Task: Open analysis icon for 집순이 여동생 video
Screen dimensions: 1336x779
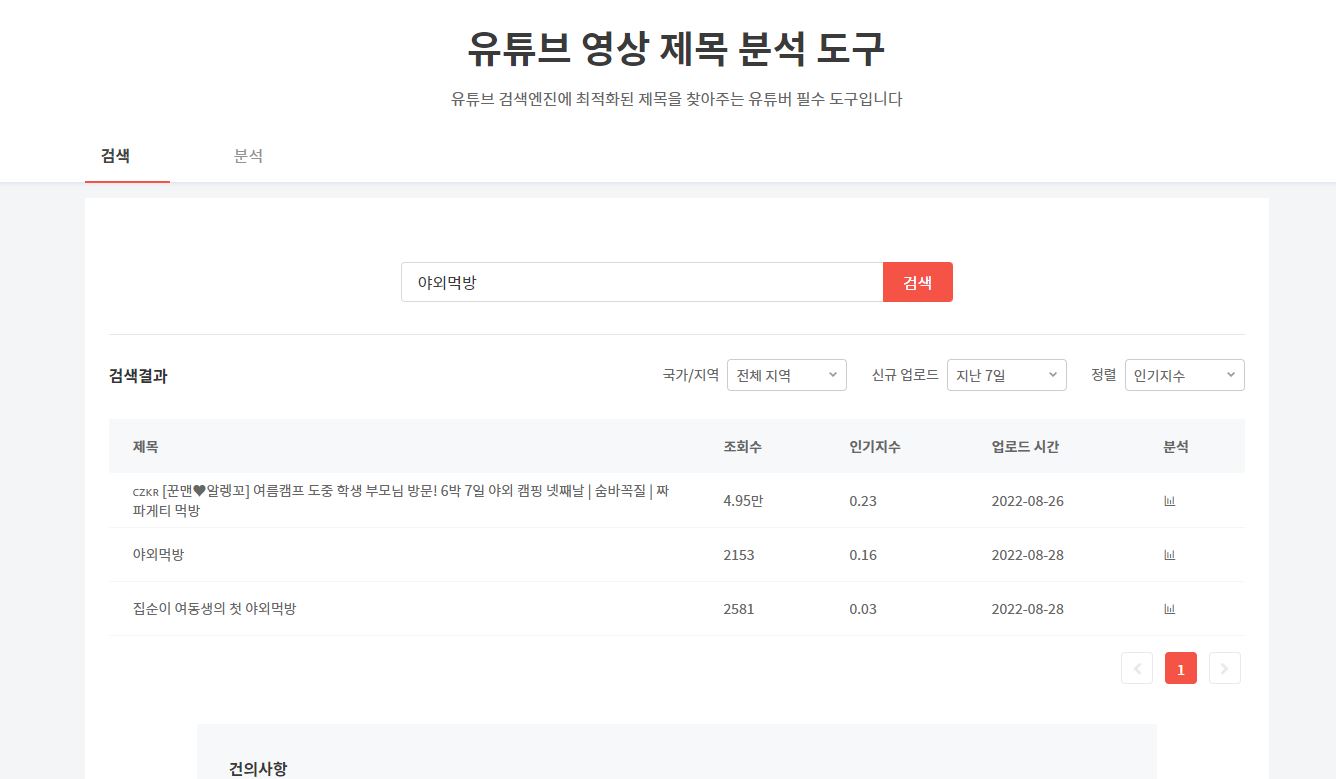Action: (1169, 609)
